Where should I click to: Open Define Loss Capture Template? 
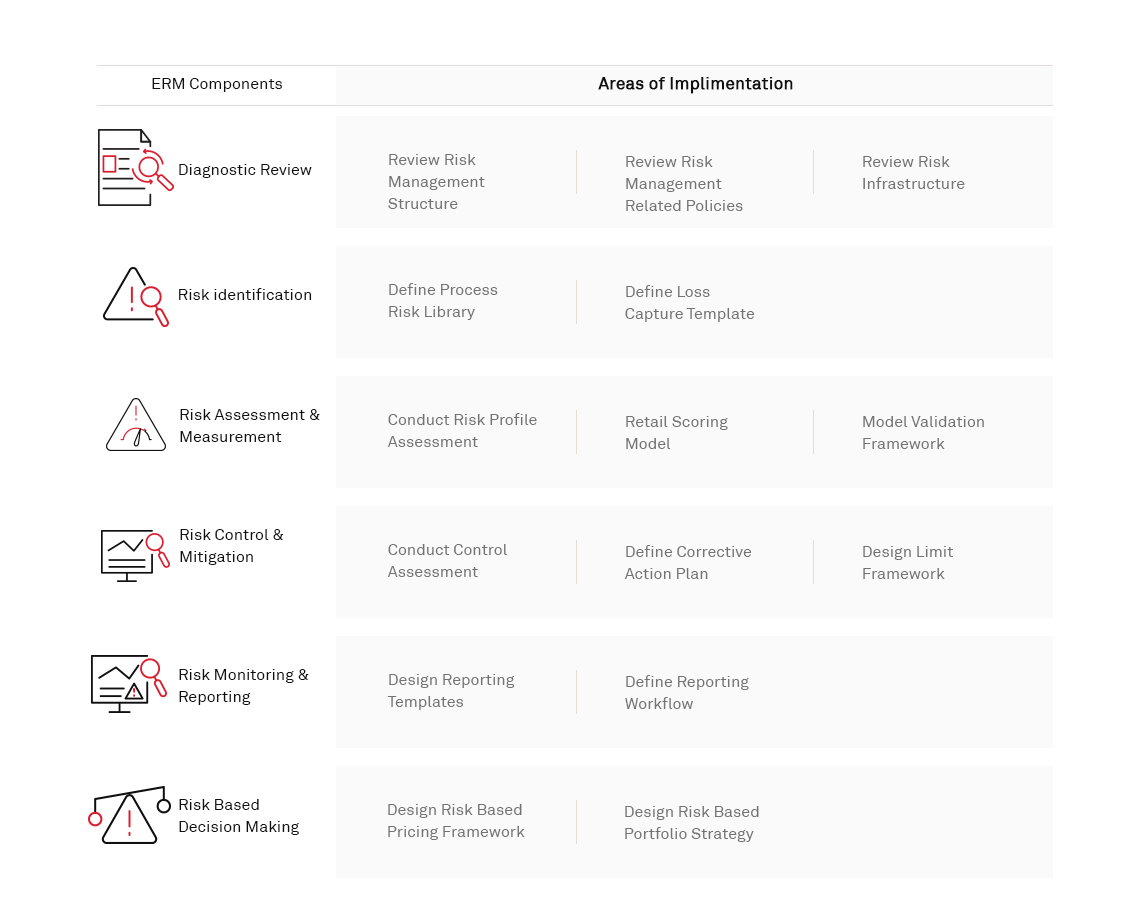point(689,303)
